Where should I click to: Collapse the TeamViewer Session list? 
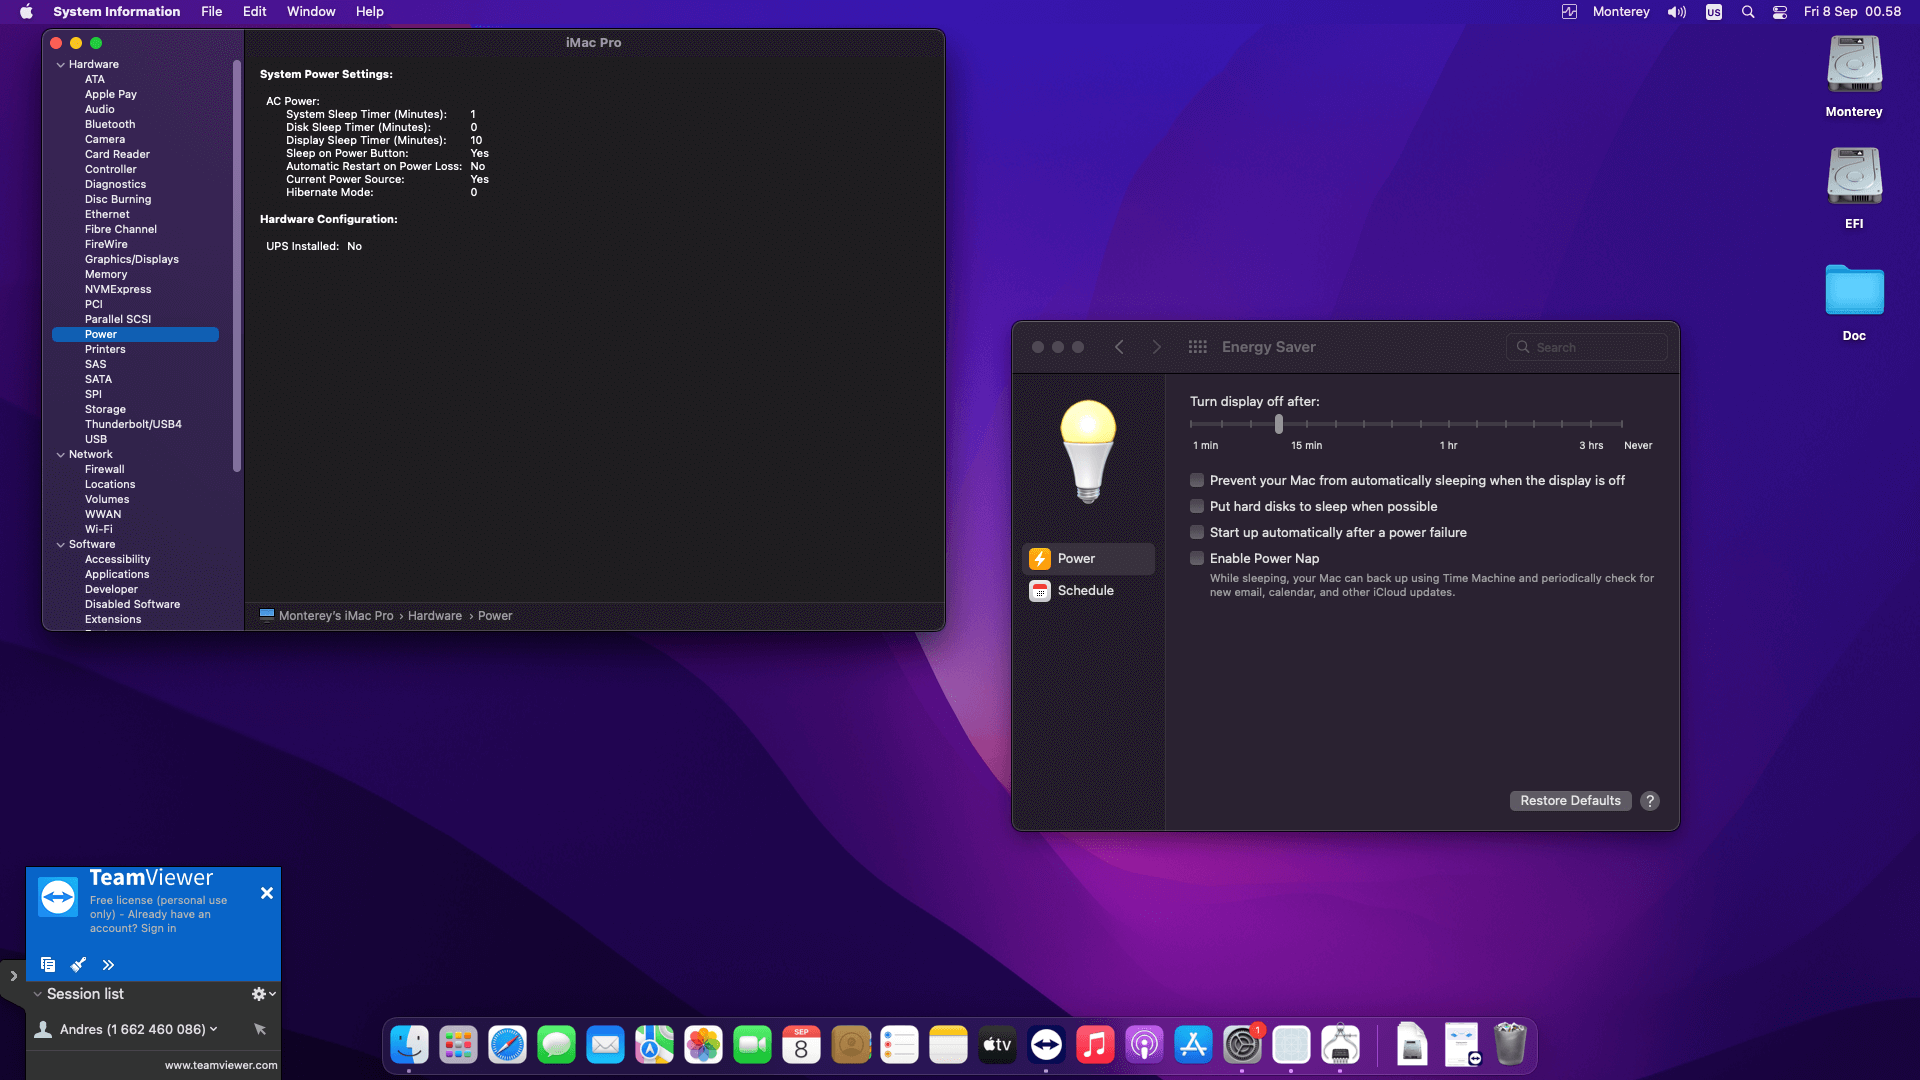point(37,994)
